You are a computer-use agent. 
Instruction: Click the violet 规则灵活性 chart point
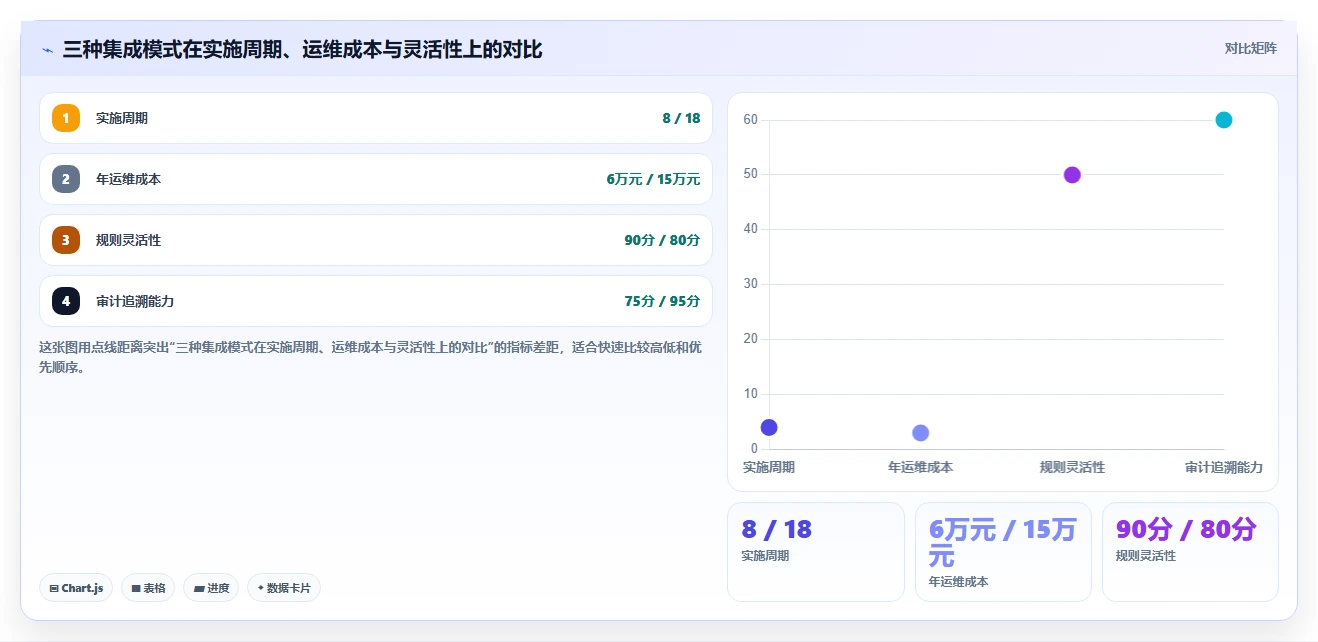point(1072,175)
